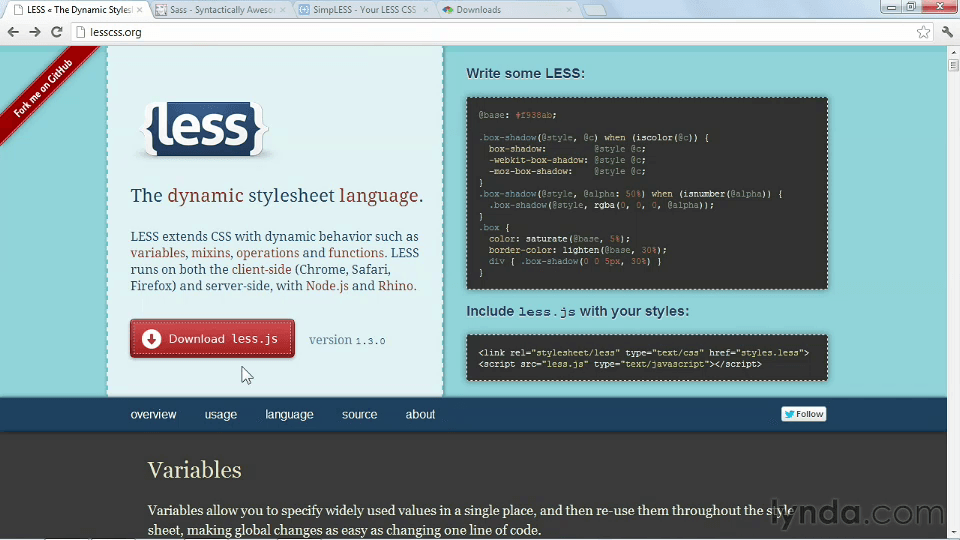
Task: Go to the usage nav item
Action: pos(220,414)
